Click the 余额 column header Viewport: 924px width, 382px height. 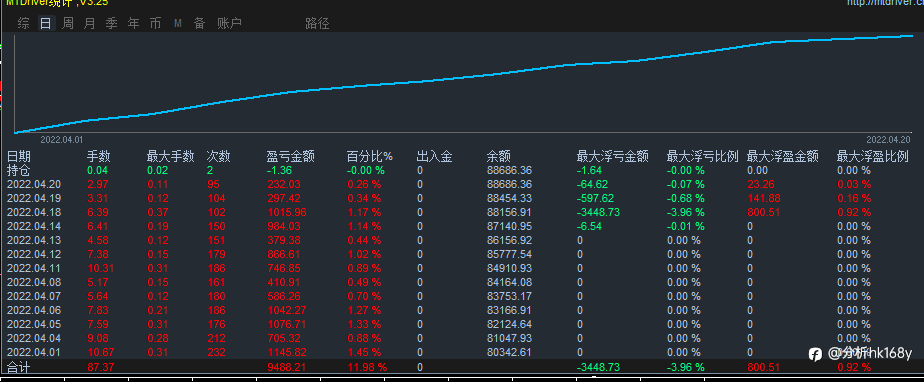coord(499,156)
